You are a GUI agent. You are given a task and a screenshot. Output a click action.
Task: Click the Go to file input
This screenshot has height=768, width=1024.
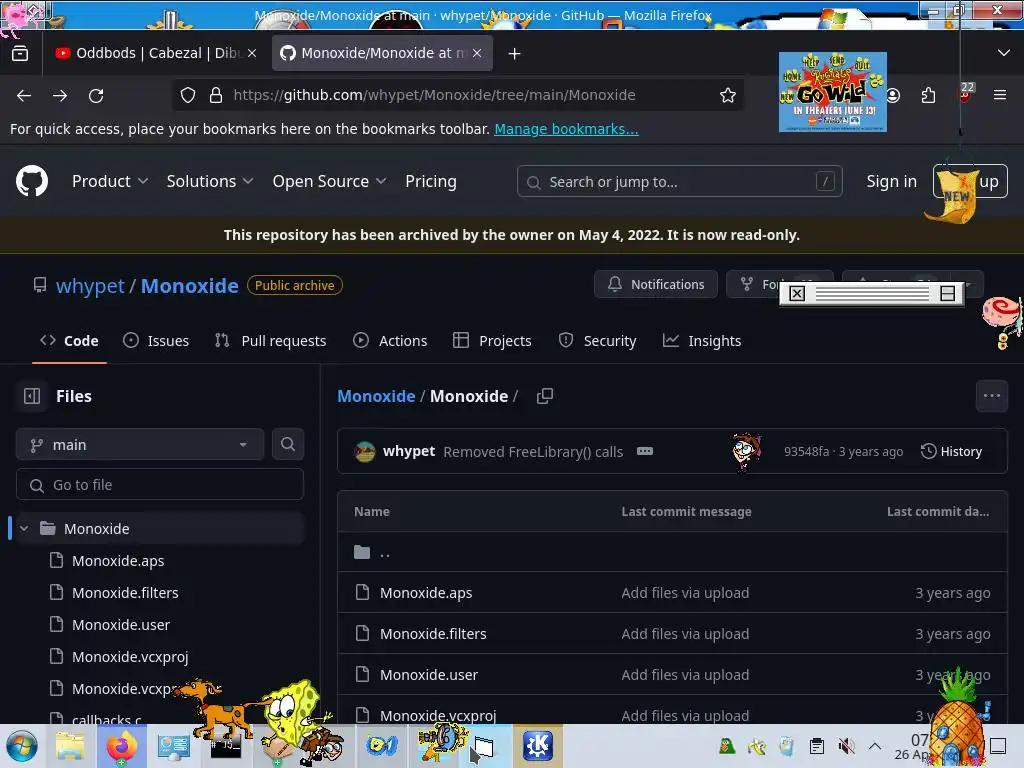pyautogui.click(x=160, y=485)
